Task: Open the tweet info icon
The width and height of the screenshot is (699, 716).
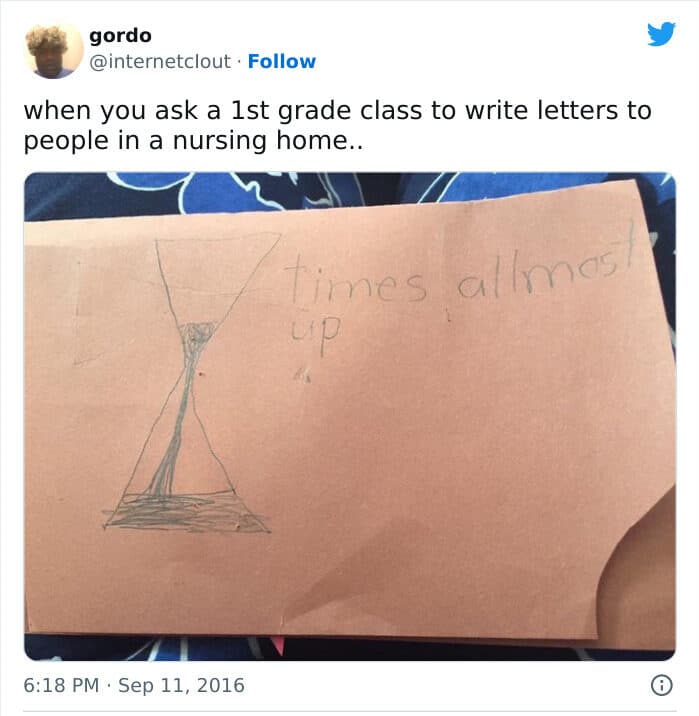Action: [x=661, y=685]
